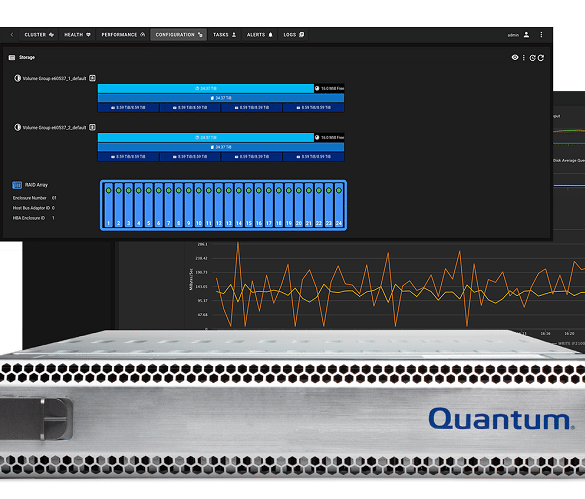This screenshot has width=585, height=499.
Task: Select drive slot 4 in the RAID array
Action: (x=139, y=205)
